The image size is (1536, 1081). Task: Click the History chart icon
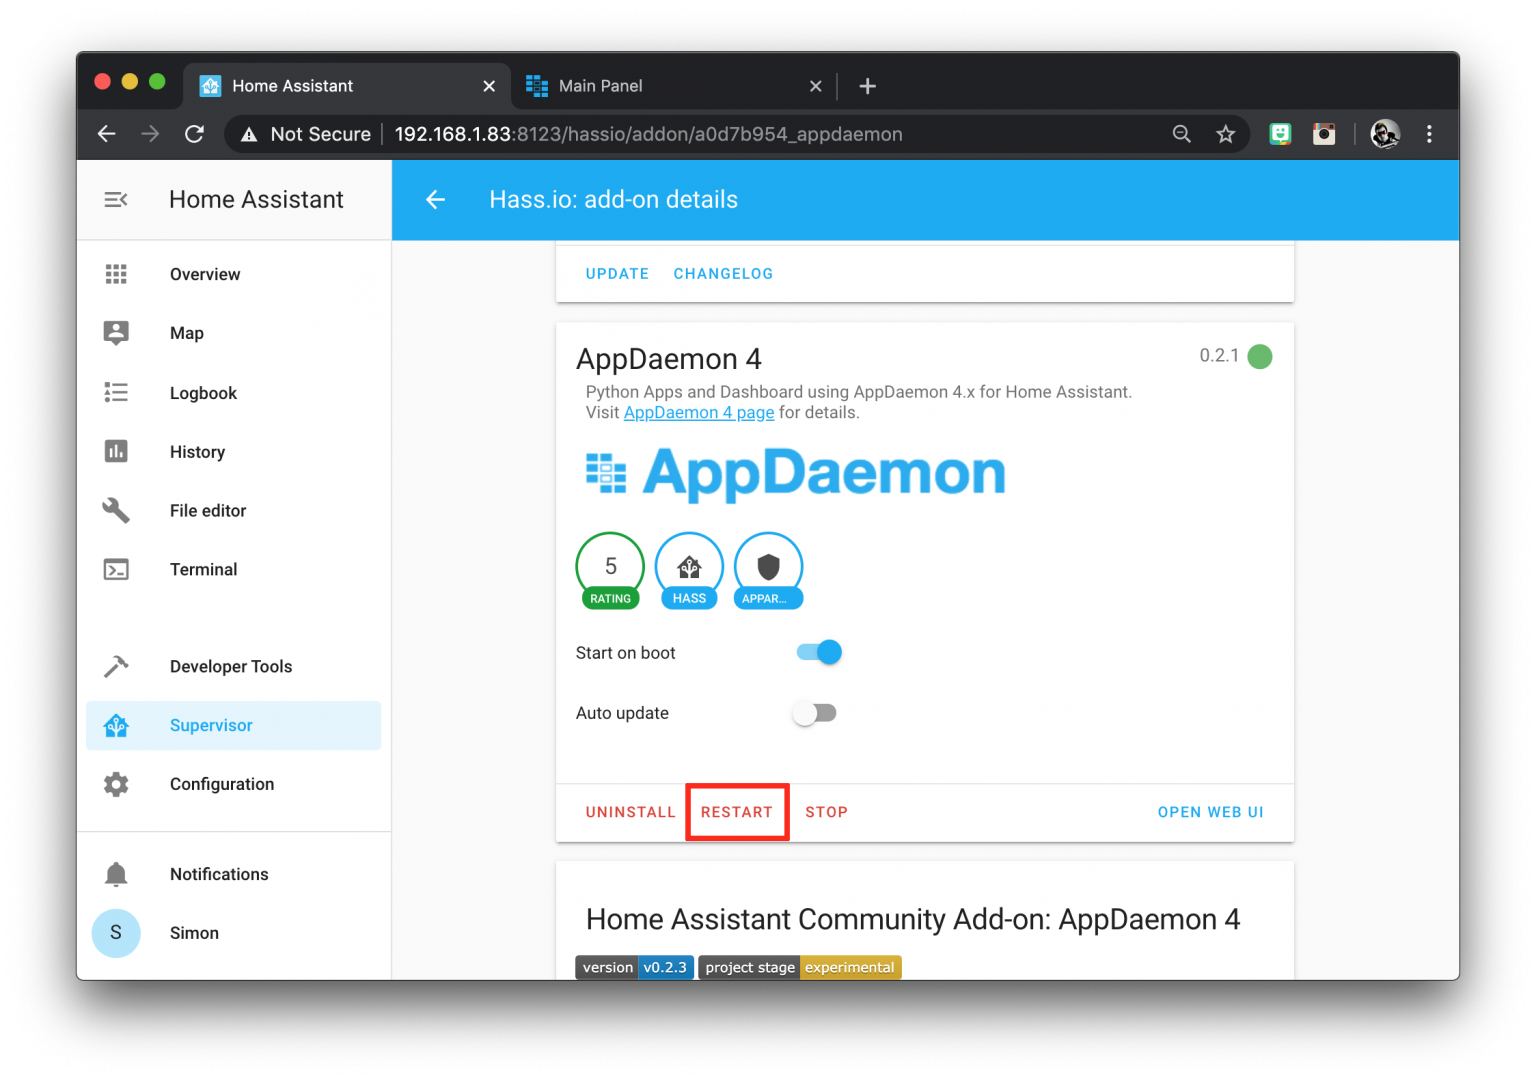(116, 451)
